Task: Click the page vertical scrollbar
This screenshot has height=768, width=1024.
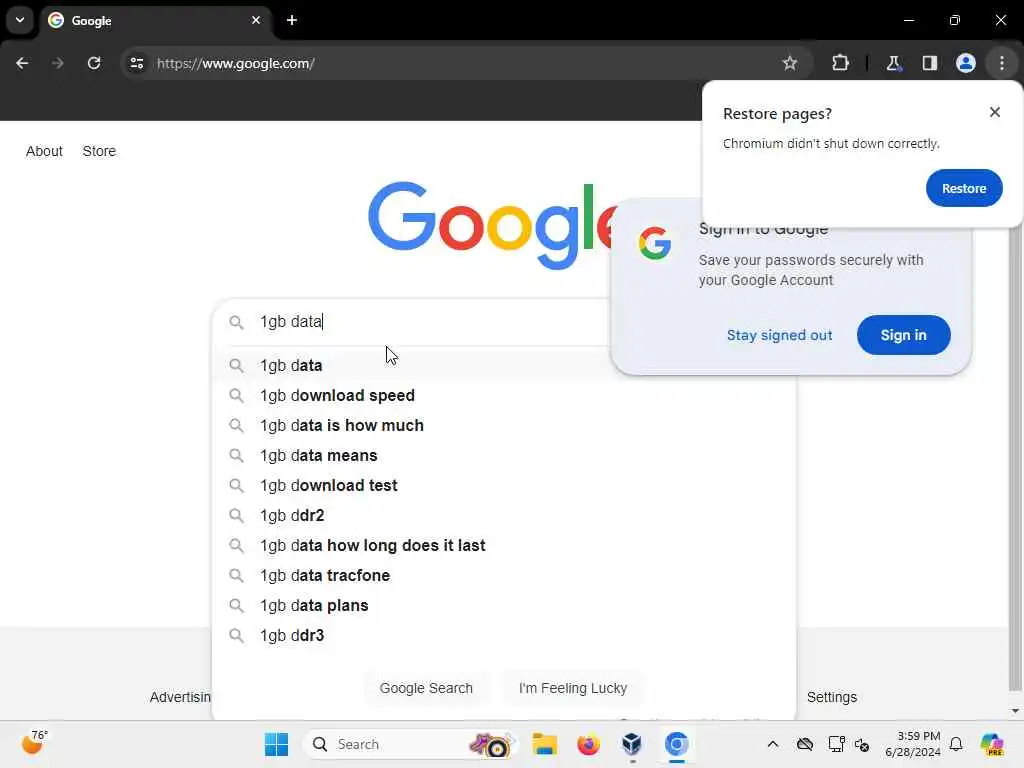Action: (x=1014, y=457)
